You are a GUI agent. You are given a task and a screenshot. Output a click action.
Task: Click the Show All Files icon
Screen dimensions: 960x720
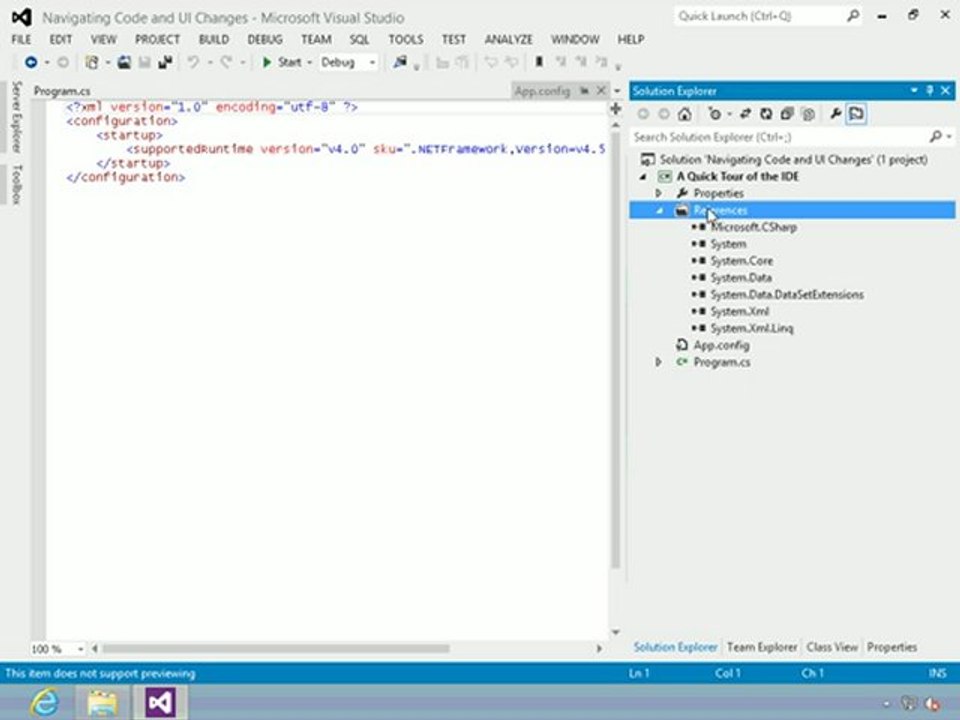808,114
